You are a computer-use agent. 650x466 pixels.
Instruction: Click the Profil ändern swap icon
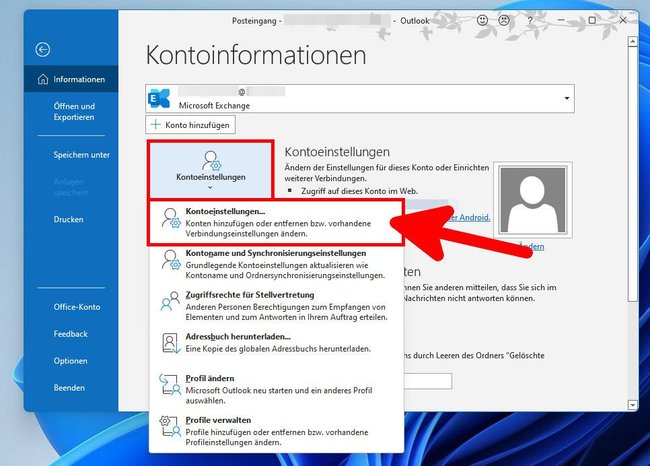pos(170,385)
